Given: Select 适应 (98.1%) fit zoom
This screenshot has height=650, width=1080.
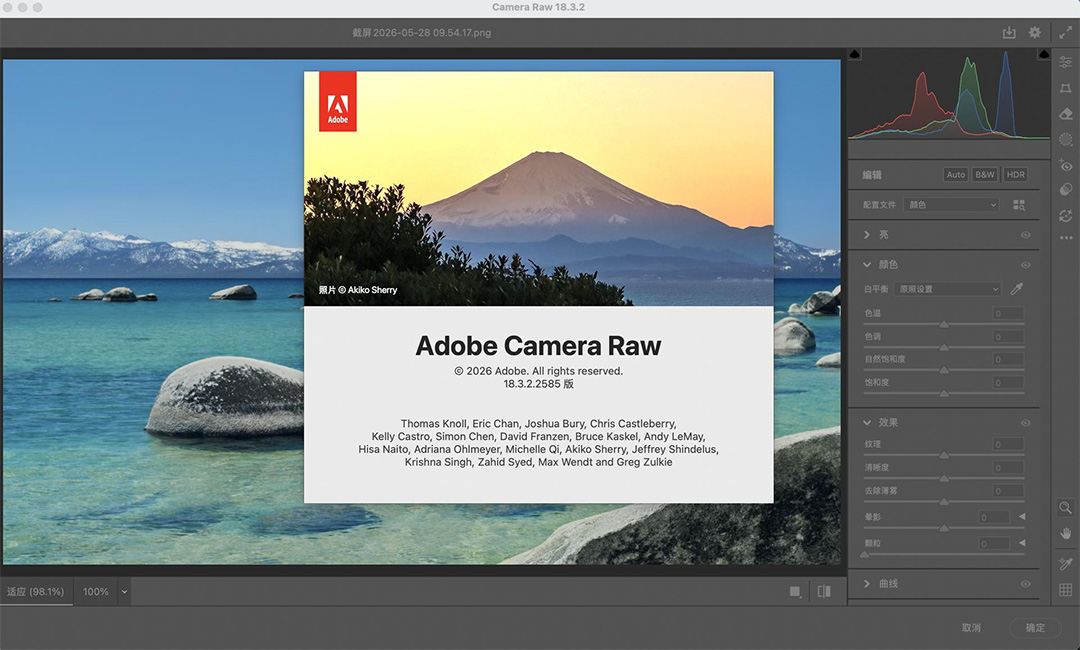Looking at the screenshot, I should (x=36, y=591).
